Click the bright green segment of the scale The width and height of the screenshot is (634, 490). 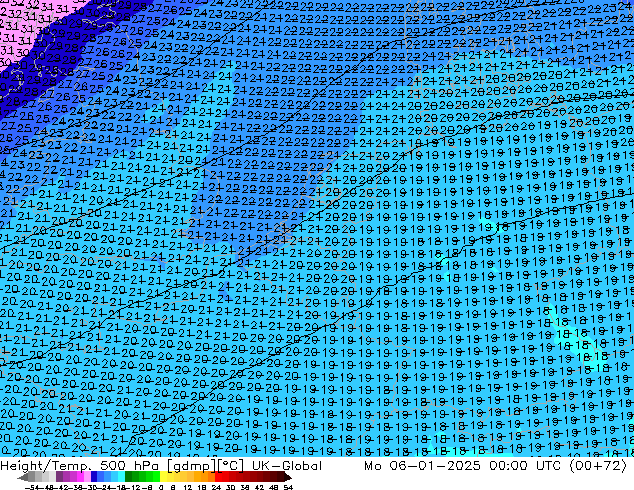tap(156, 478)
